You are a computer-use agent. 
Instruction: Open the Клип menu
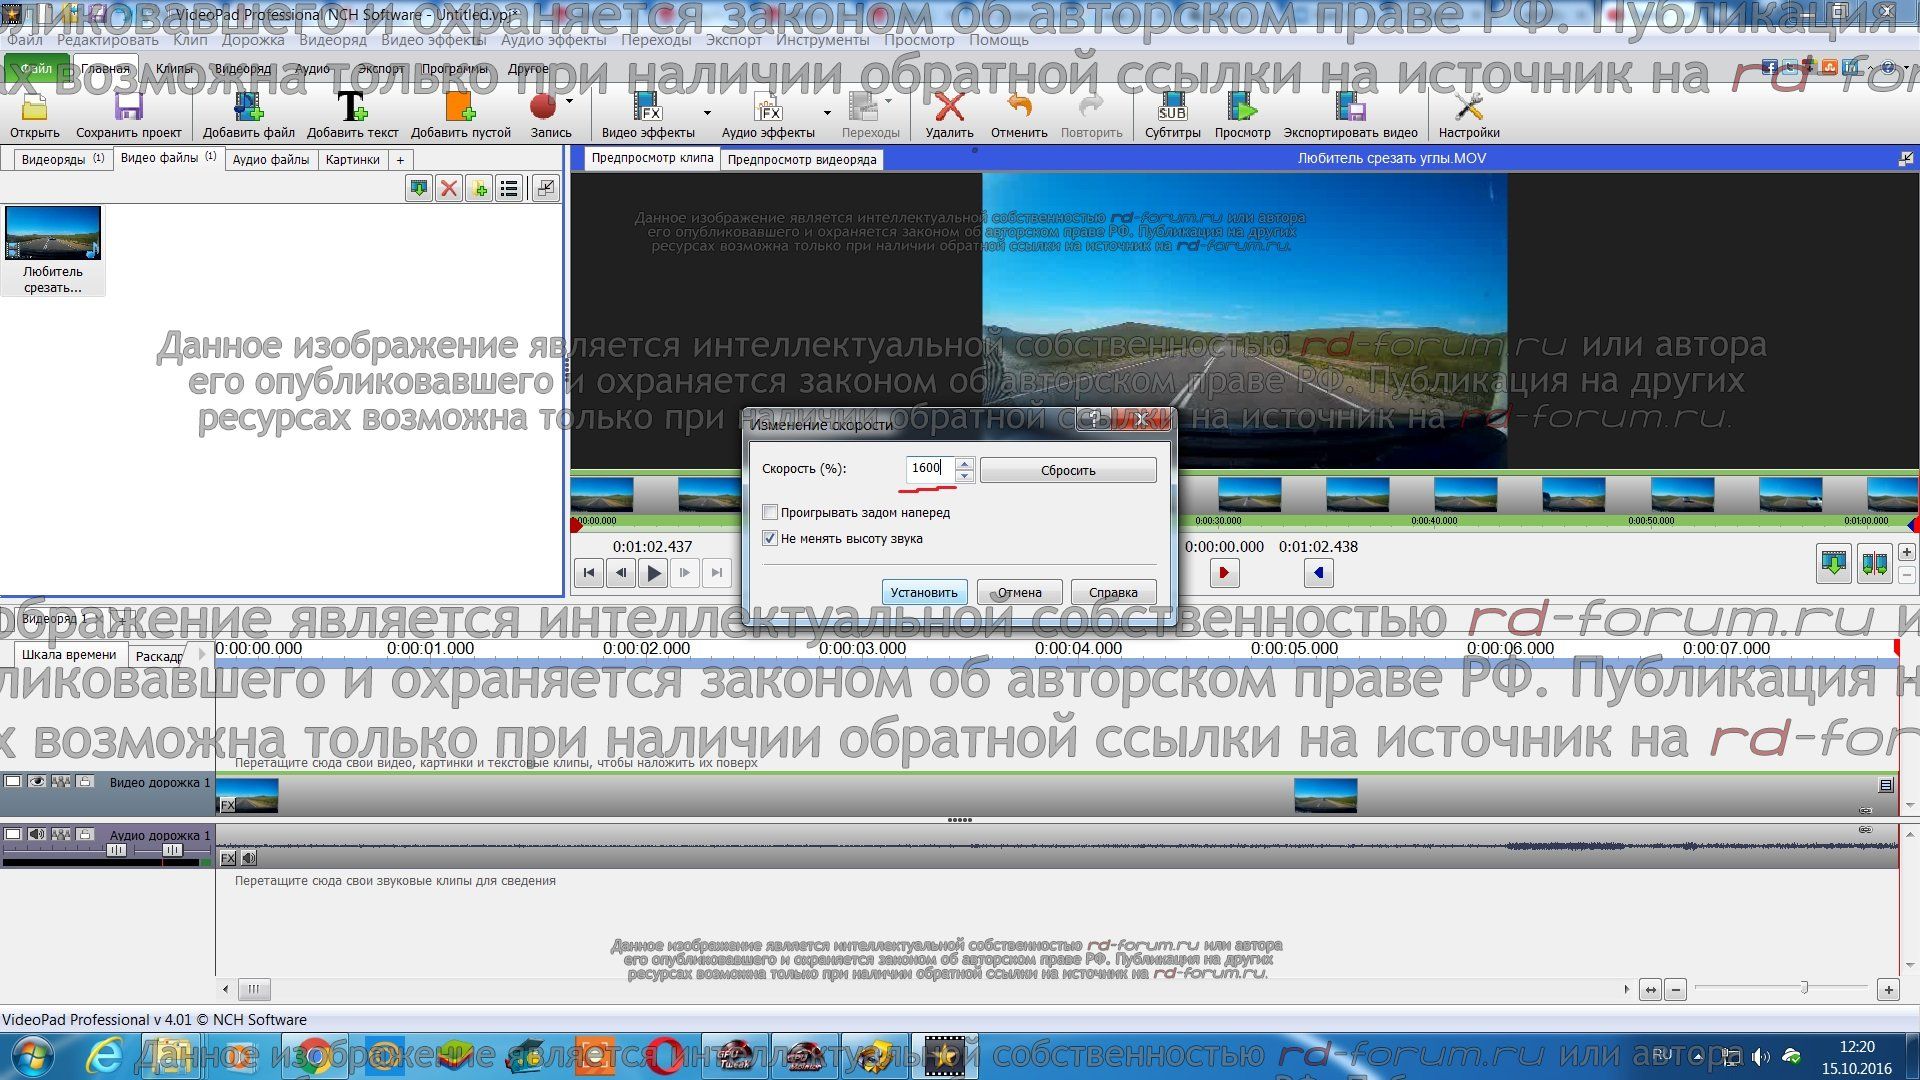pos(190,40)
